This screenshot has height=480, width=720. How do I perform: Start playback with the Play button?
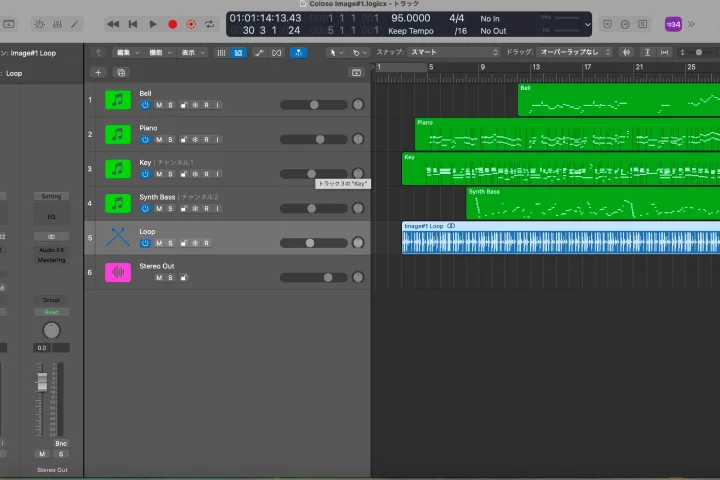coord(153,24)
